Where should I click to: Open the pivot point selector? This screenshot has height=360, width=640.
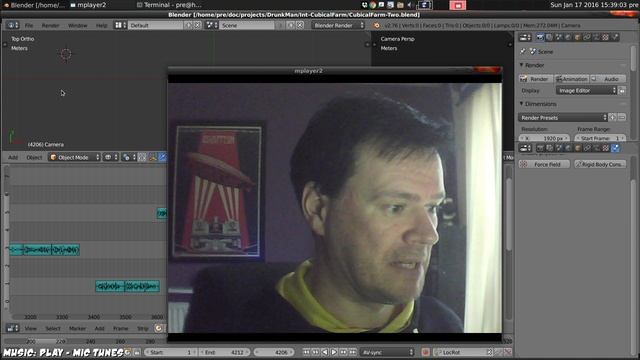tap(128, 158)
